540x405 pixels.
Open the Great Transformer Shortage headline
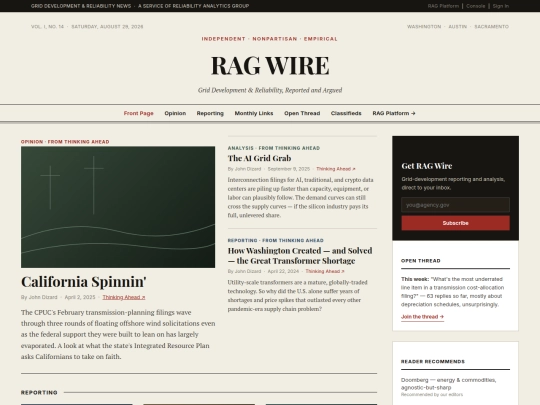pos(300,256)
